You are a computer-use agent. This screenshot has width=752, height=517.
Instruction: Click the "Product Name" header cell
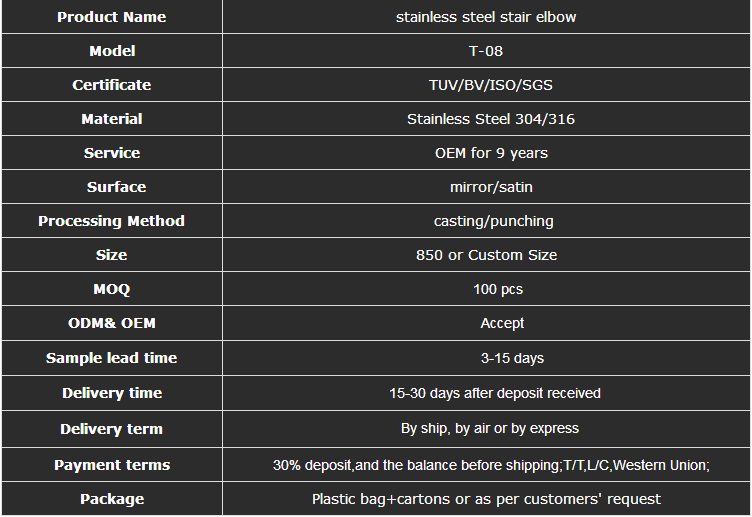coord(112,17)
